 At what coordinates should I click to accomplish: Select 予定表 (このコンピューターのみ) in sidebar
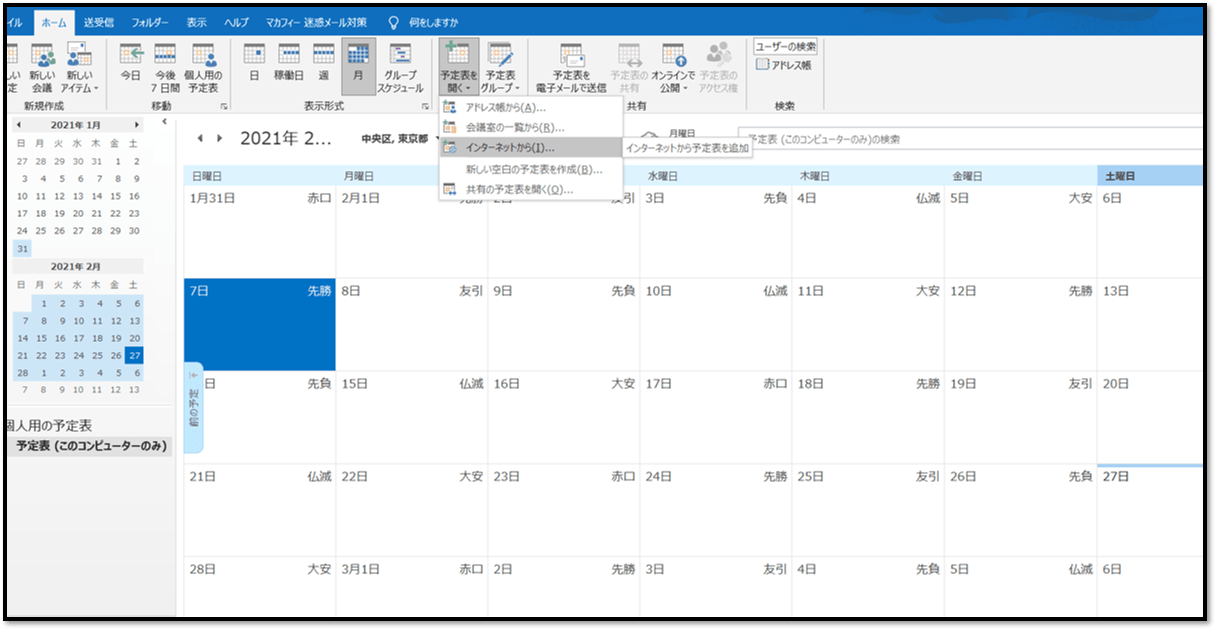pyautogui.click(x=90, y=446)
